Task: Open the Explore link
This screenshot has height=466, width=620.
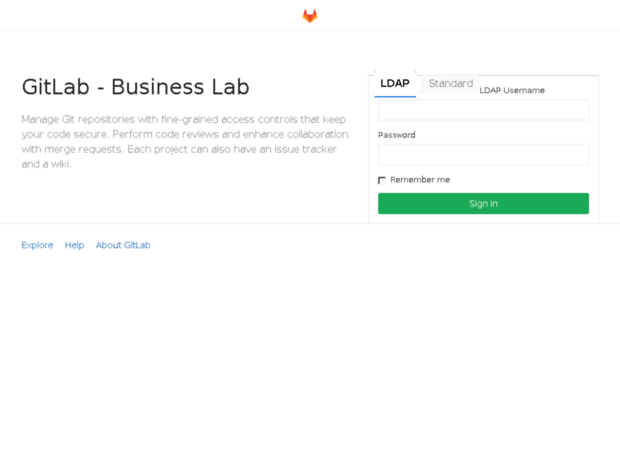Action: [x=37, y=245]
